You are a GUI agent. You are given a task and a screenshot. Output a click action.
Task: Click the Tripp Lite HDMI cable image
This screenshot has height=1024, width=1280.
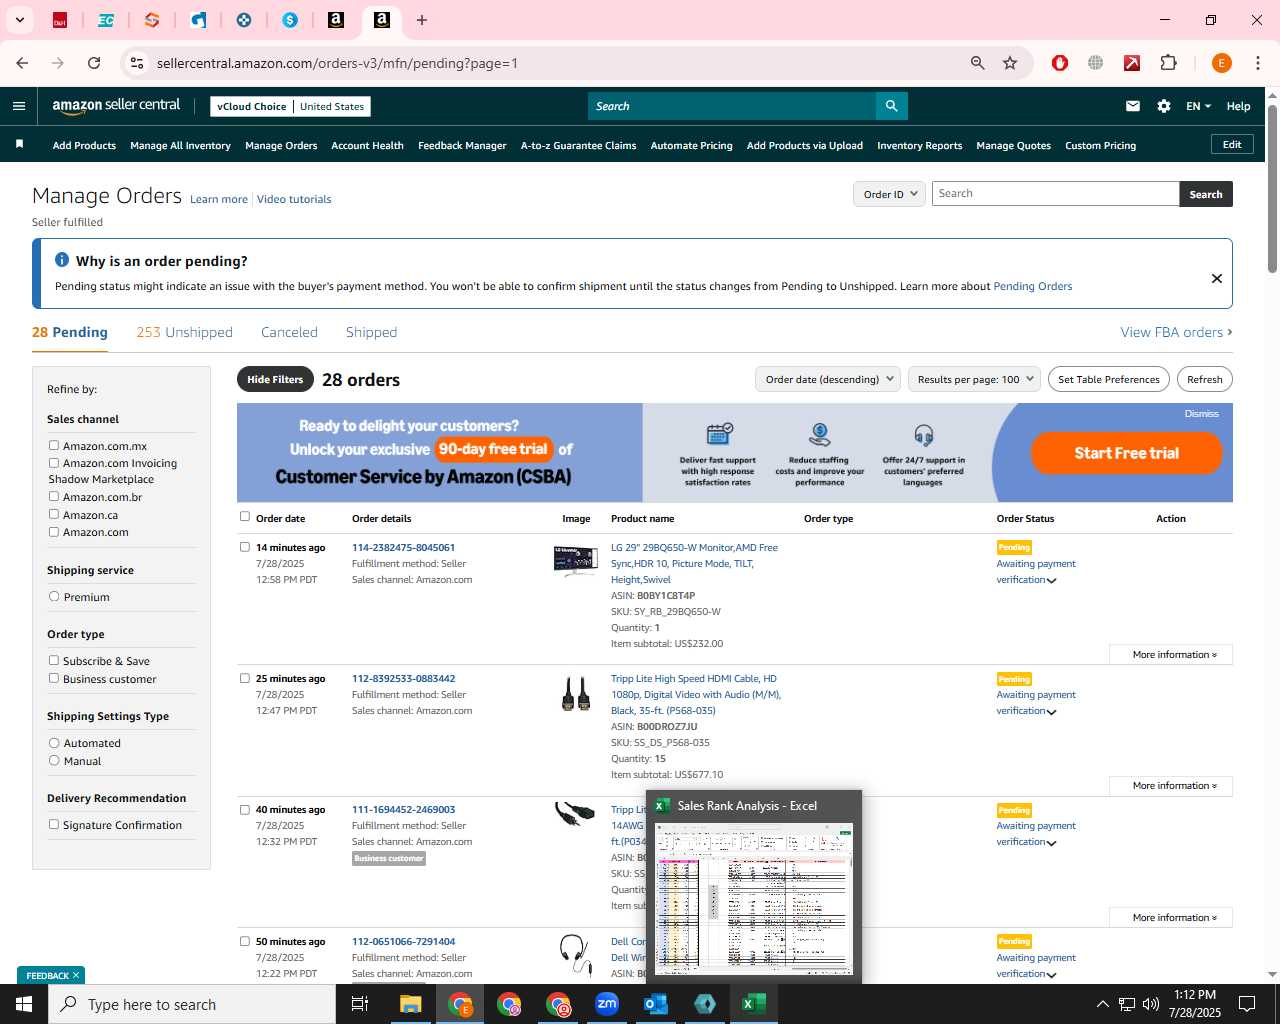click(x=576, y=693)
